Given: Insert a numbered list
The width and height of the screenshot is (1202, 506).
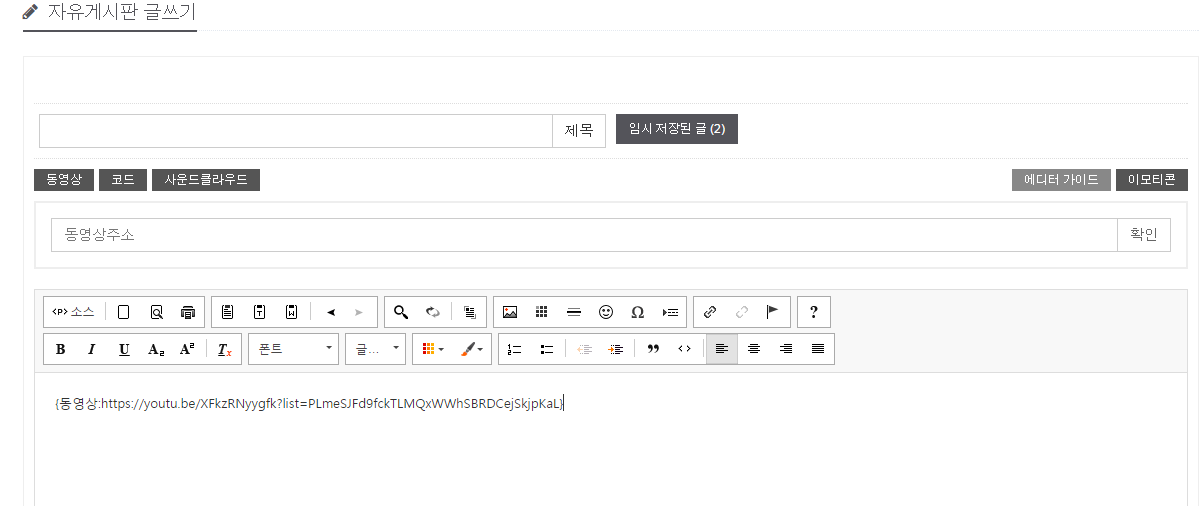Looking at the screenshot, I should point(515,349).
